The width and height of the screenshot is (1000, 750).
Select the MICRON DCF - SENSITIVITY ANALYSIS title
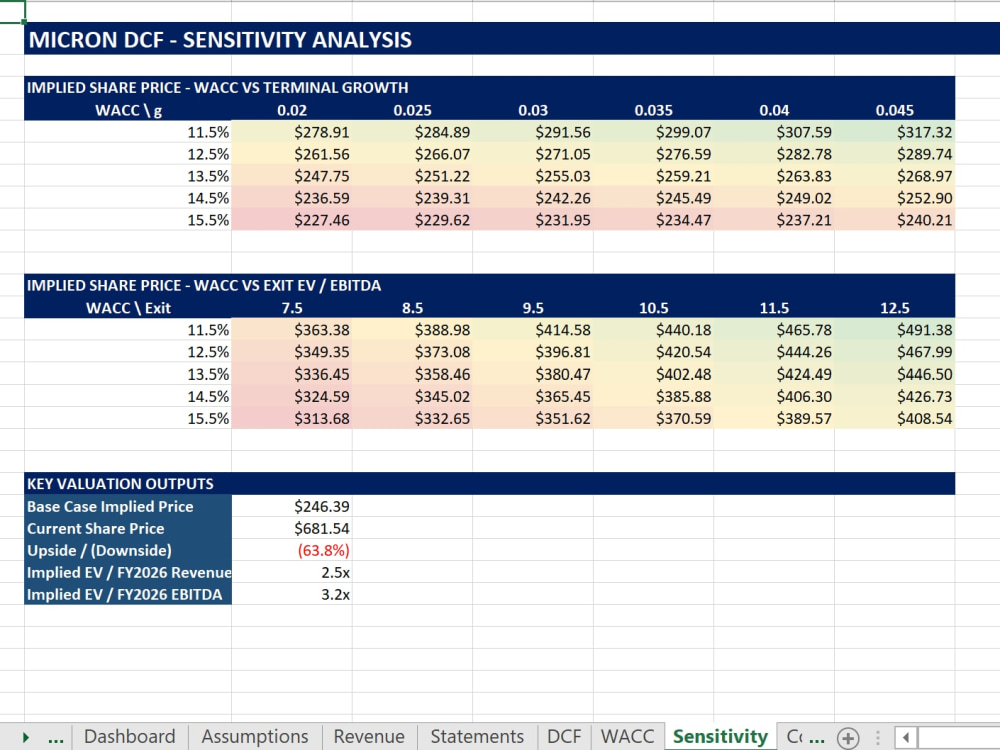tap(220, 40)
